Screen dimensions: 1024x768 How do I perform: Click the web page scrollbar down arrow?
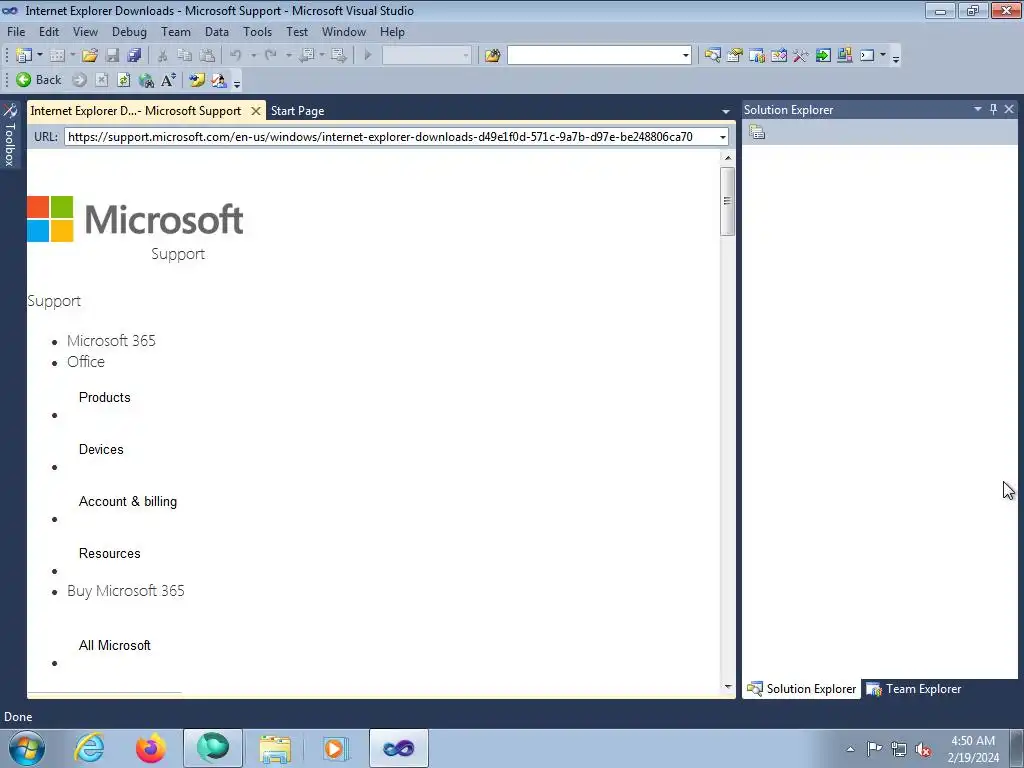(x=728, y=686)
